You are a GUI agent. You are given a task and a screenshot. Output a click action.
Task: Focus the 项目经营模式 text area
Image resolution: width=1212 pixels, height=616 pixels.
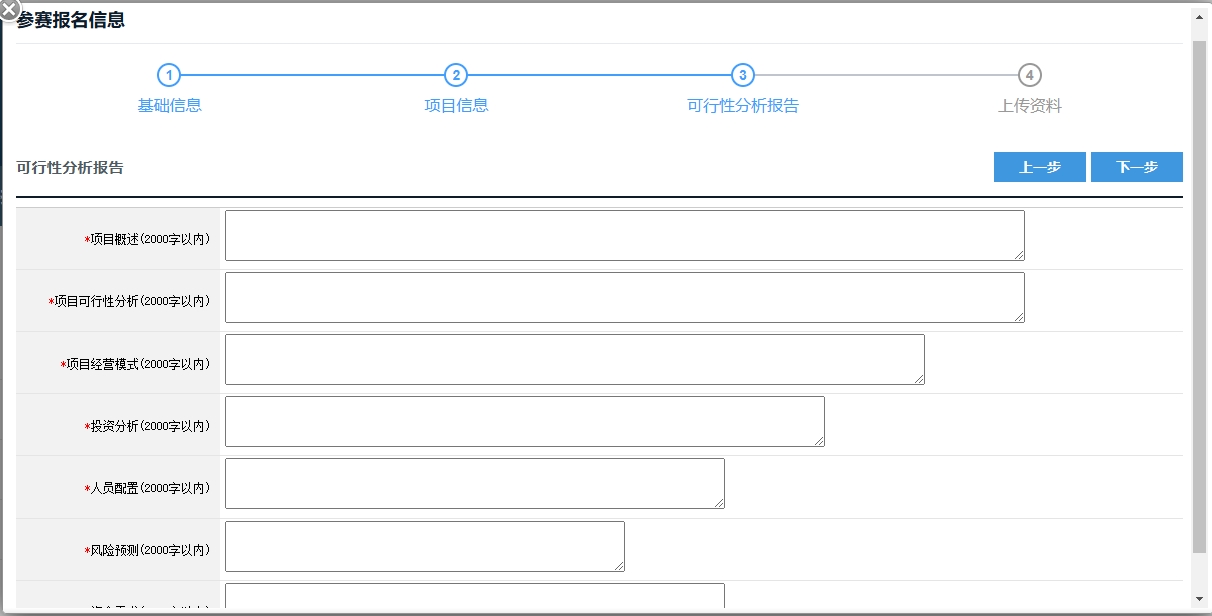tap(575, 360)
